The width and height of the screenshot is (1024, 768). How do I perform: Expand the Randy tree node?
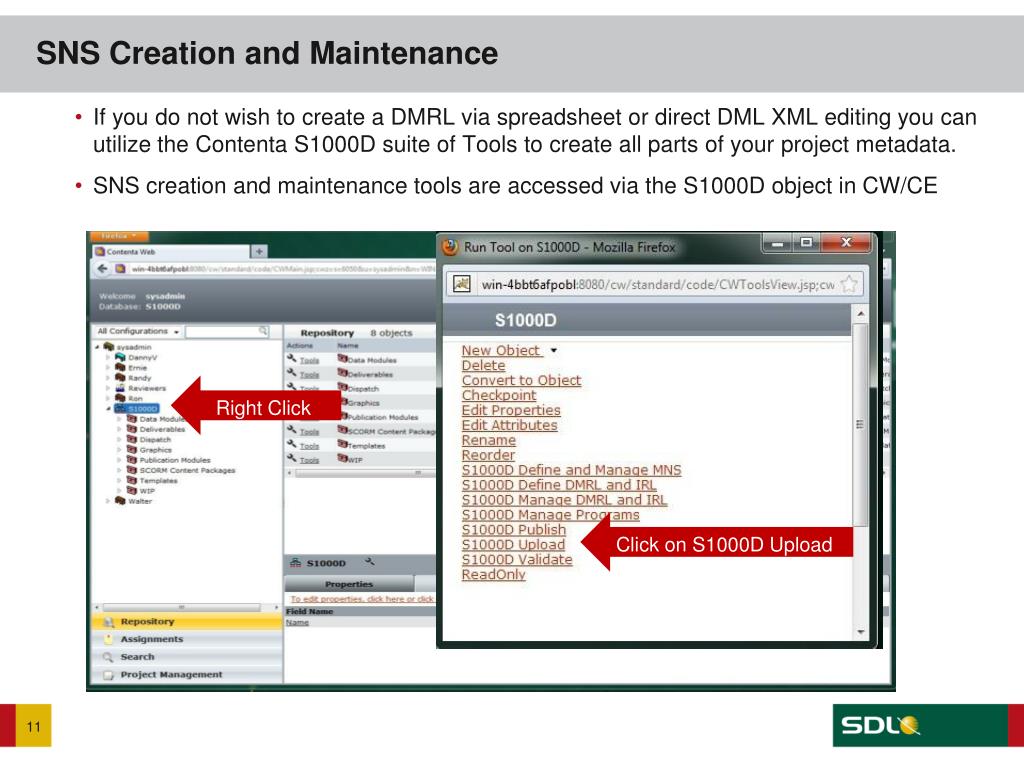click(108, 377)
